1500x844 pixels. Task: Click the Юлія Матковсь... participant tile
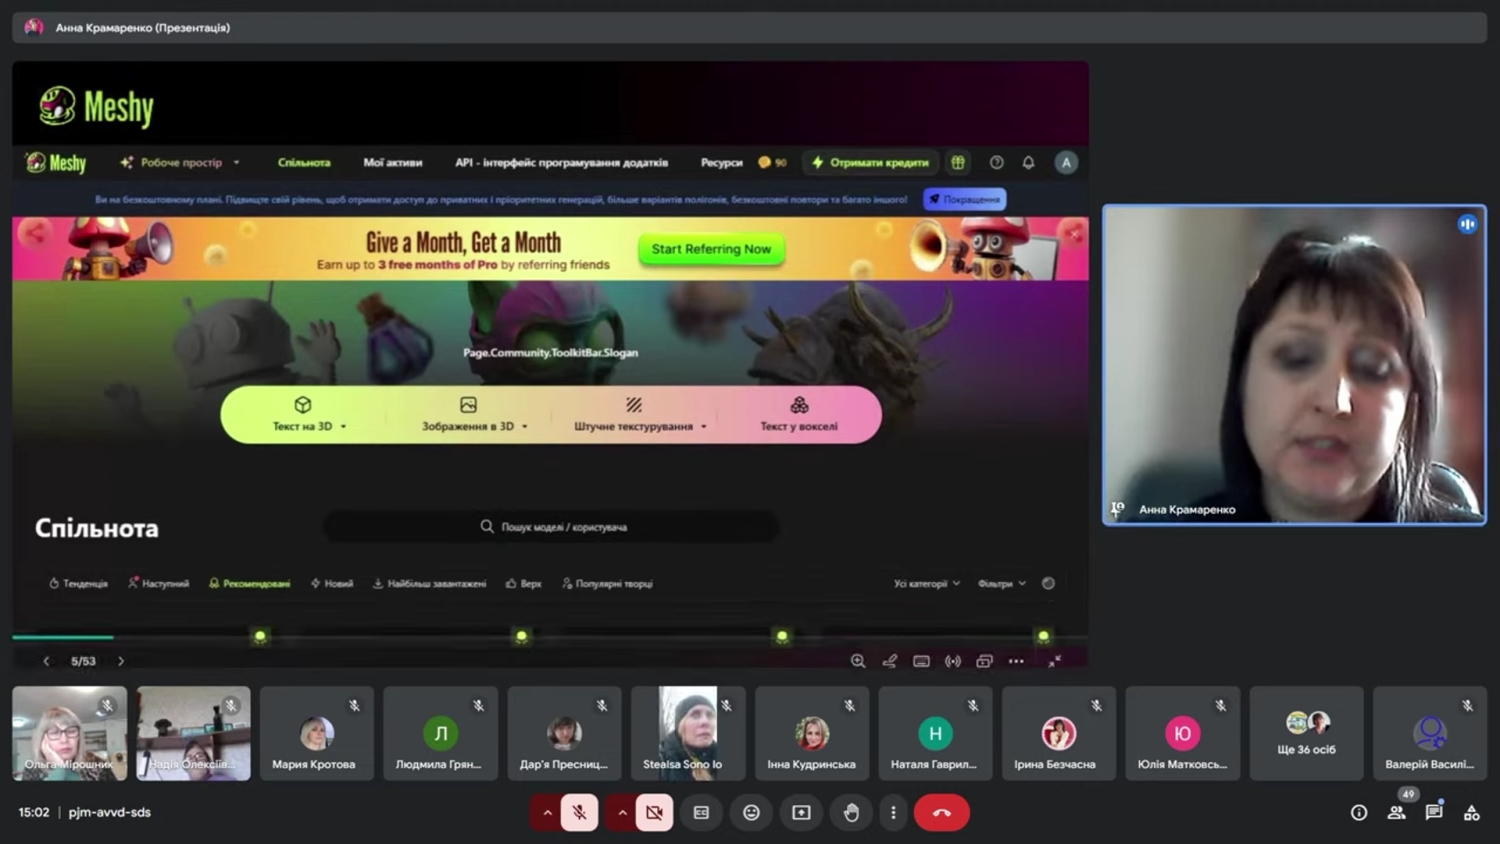1182,733
